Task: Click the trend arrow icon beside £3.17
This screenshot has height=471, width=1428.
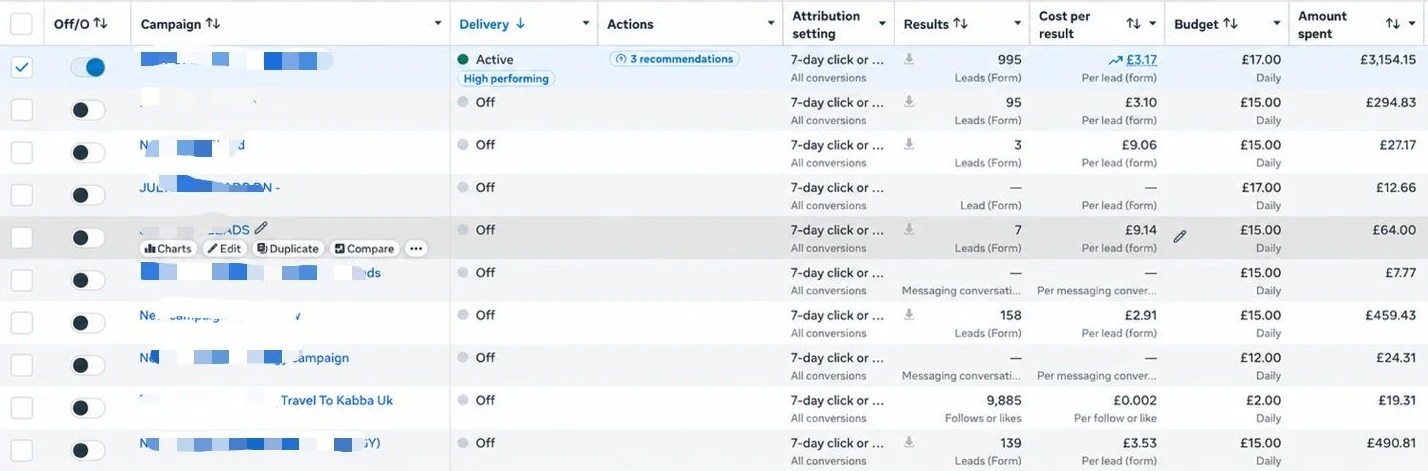Action: (x=1116, y=60)
